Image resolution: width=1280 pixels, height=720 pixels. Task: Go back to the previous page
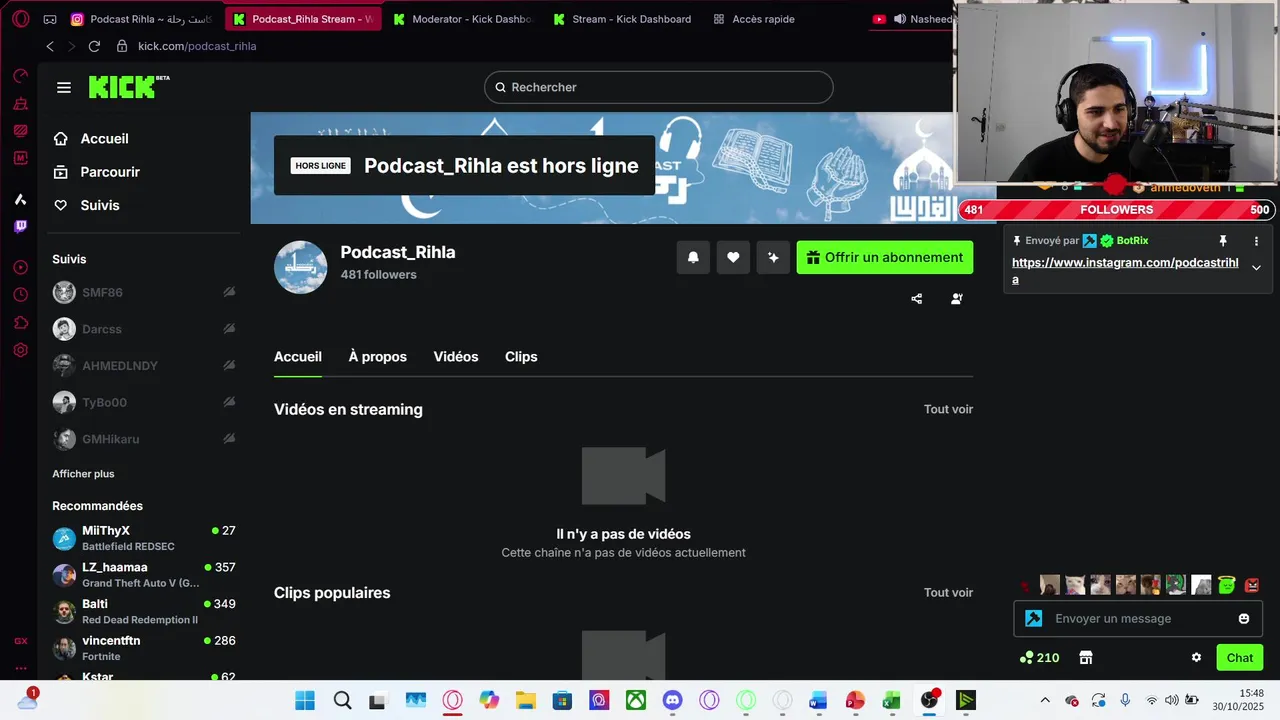coord(50,46)
